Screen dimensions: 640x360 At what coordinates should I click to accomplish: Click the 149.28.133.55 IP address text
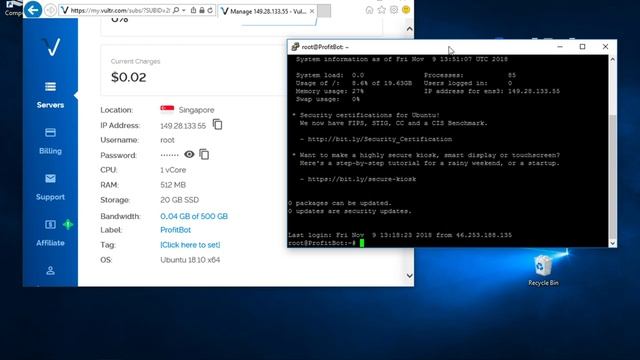pos(183,126)
